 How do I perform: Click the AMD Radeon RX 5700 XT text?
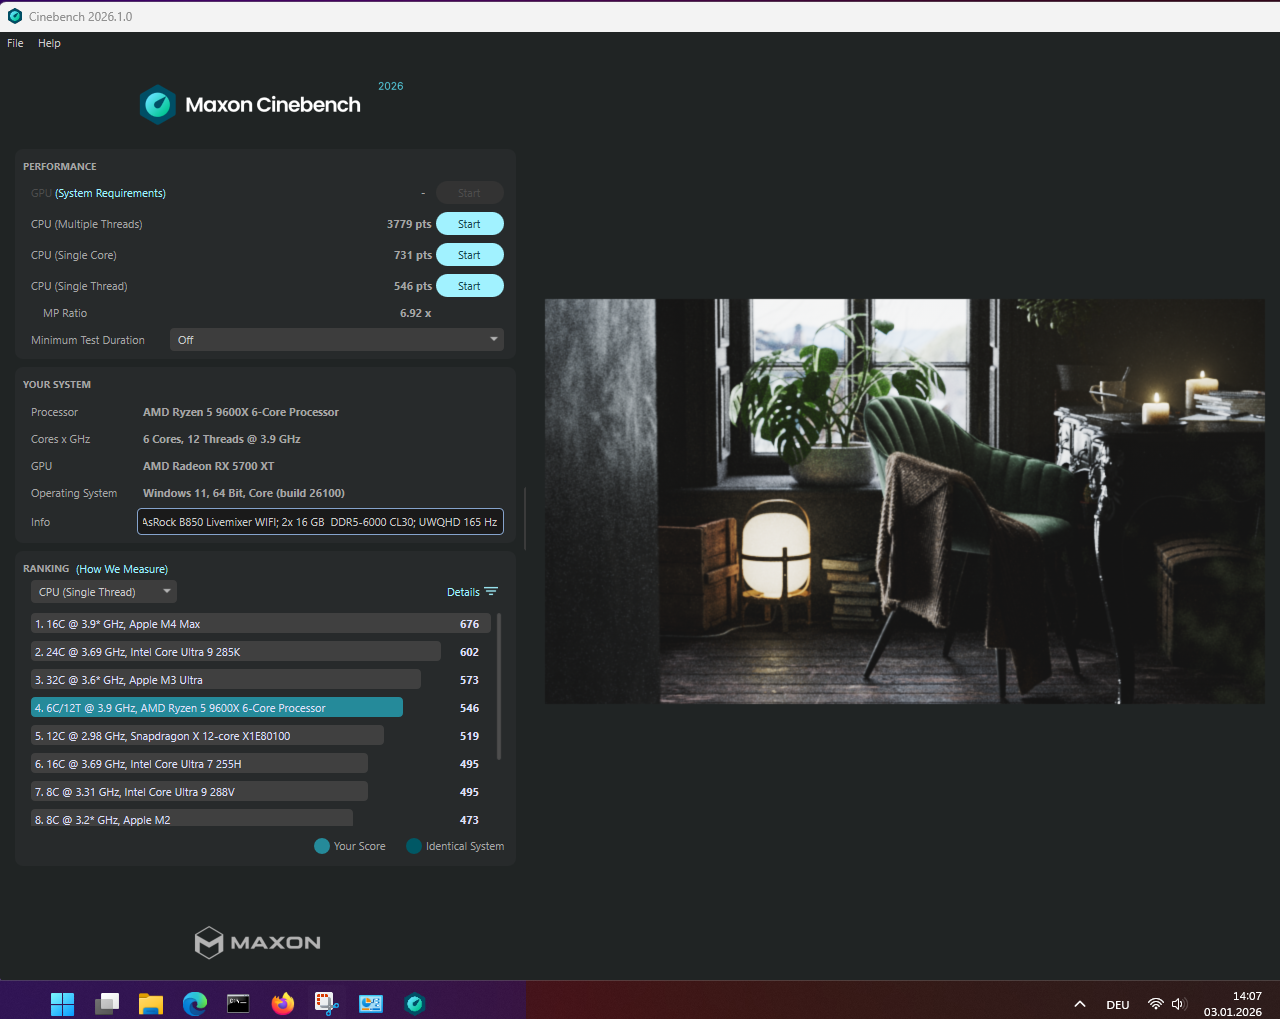point(208,466)
